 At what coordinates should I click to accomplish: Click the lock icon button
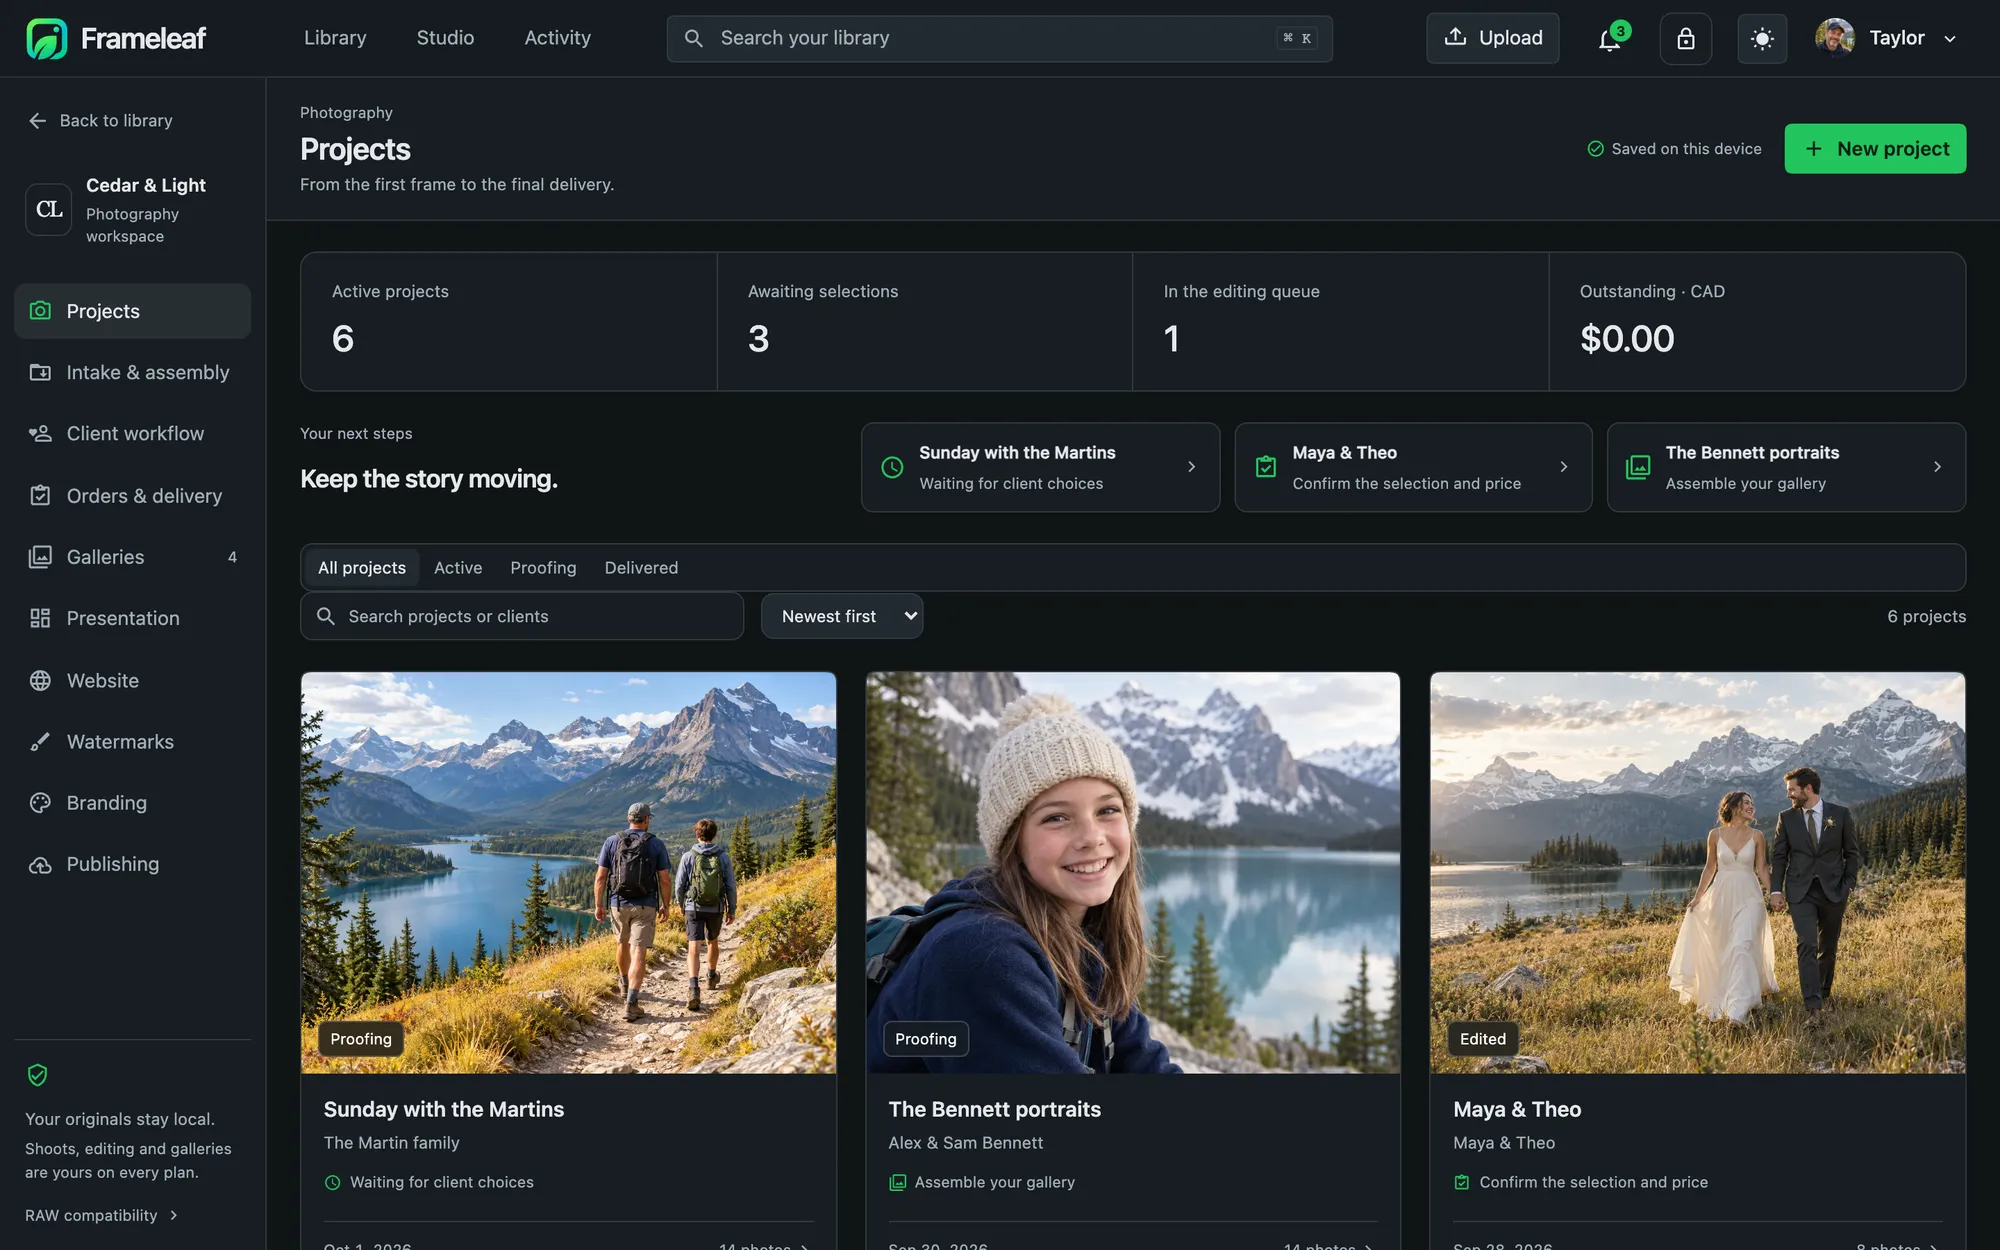(1686, 38)
